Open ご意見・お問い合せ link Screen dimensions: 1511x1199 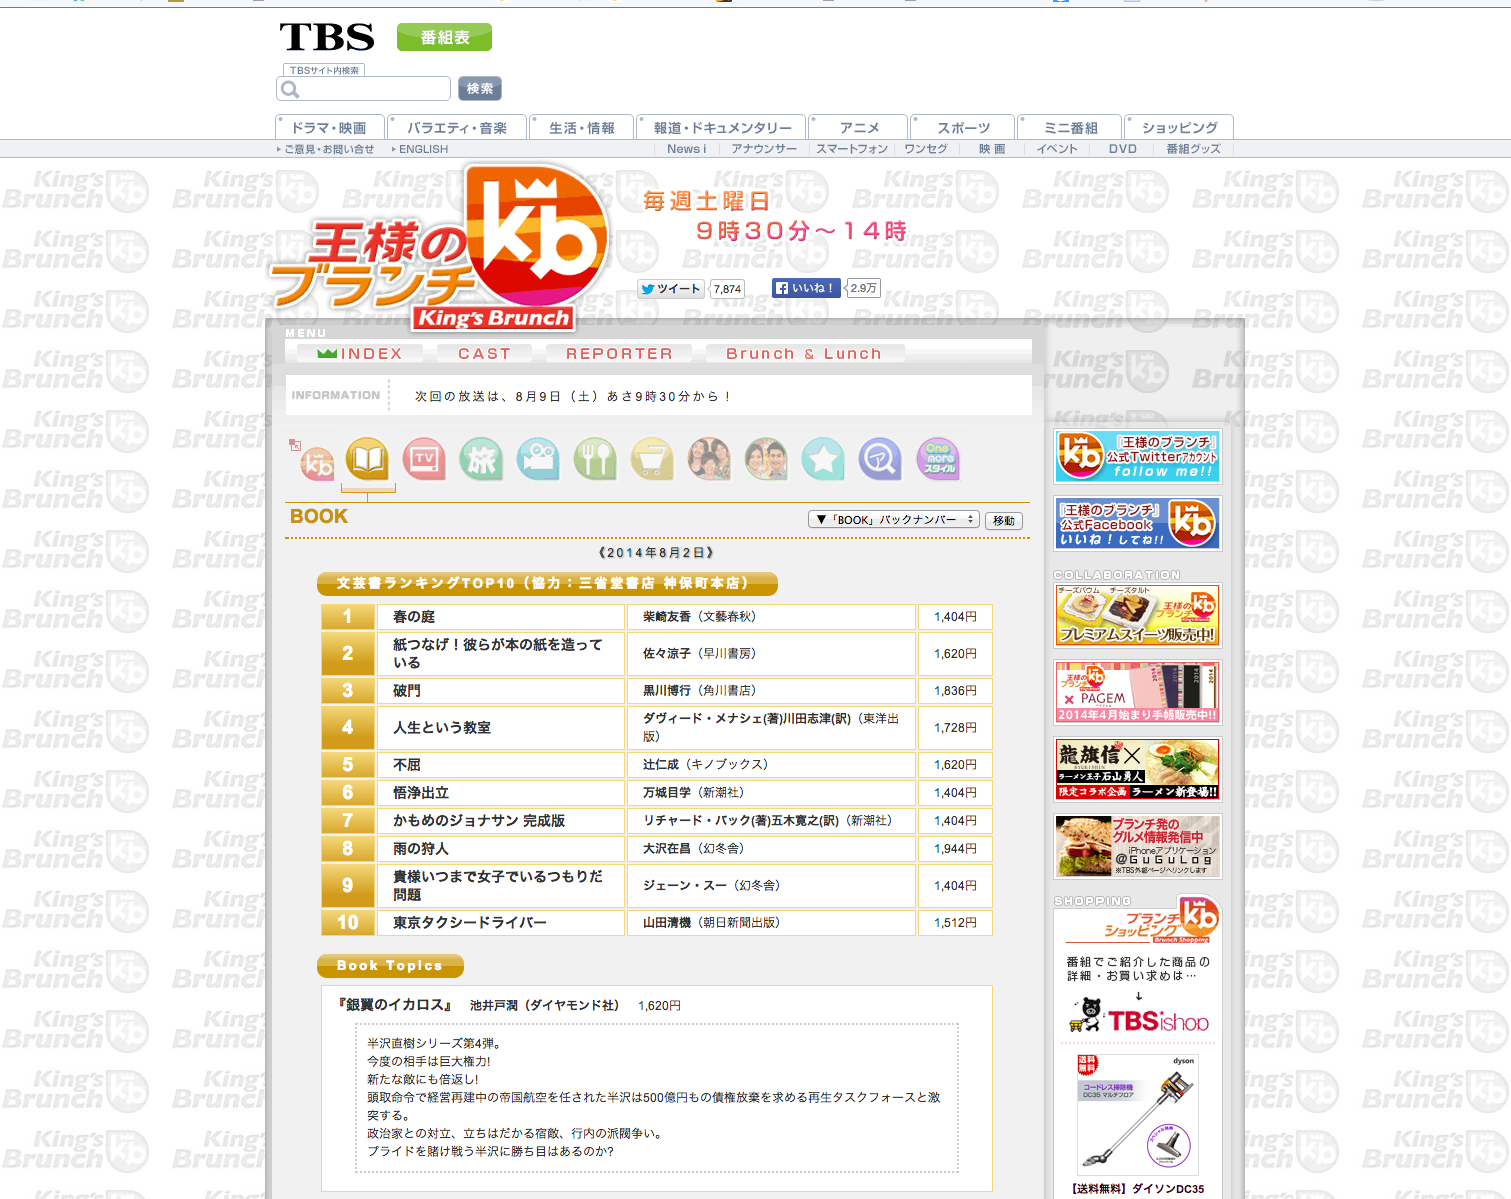click(x=328, y=149)
